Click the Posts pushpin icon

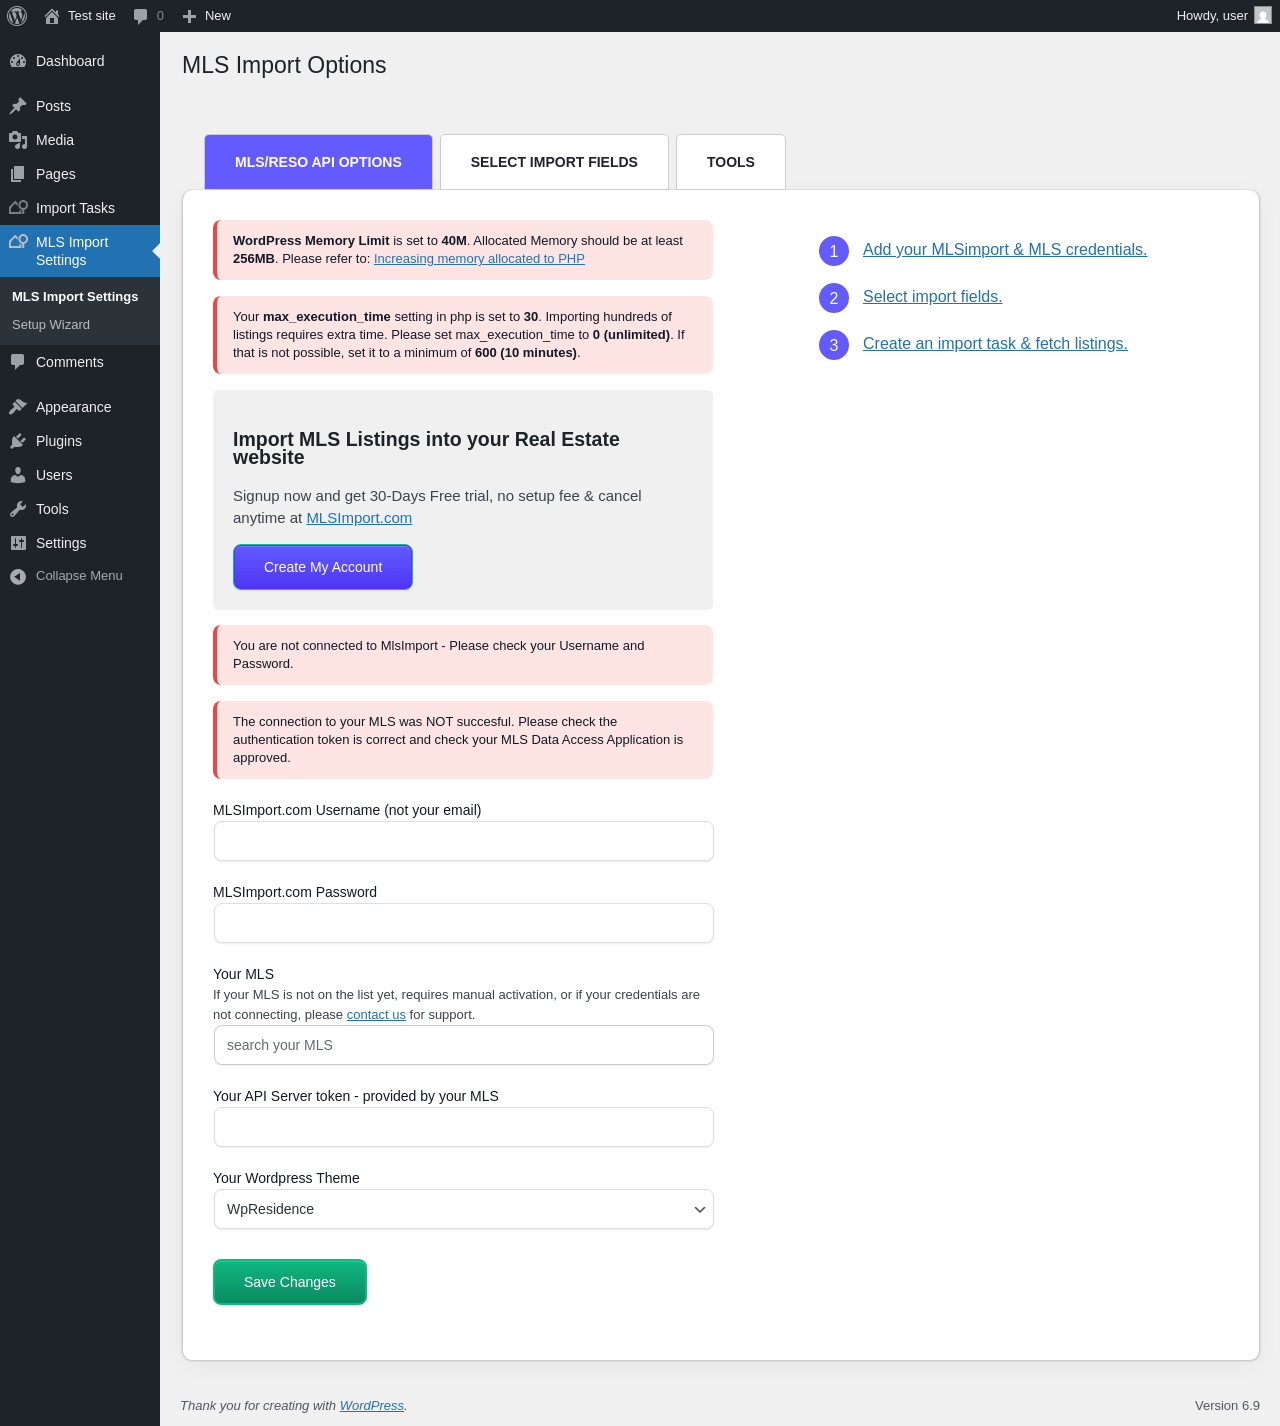(x=18, y=106)
